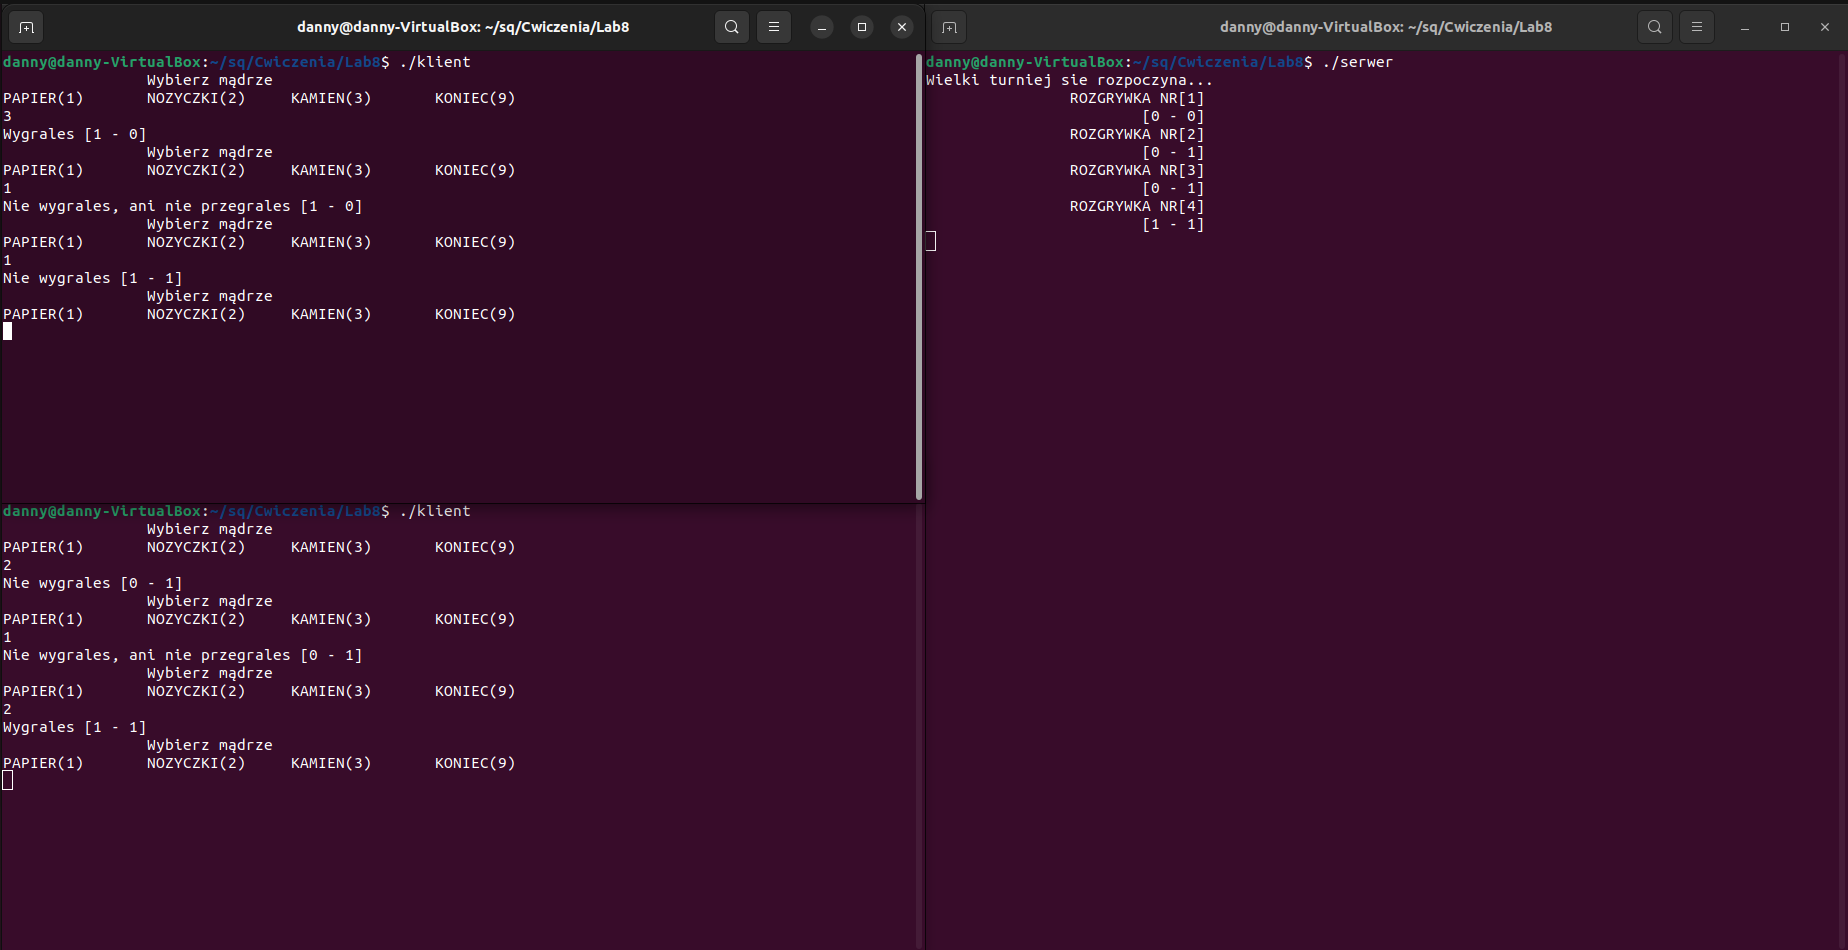Minimize the left terminal window
Screen dimensions: 1848x950
(x=822, y=27)
